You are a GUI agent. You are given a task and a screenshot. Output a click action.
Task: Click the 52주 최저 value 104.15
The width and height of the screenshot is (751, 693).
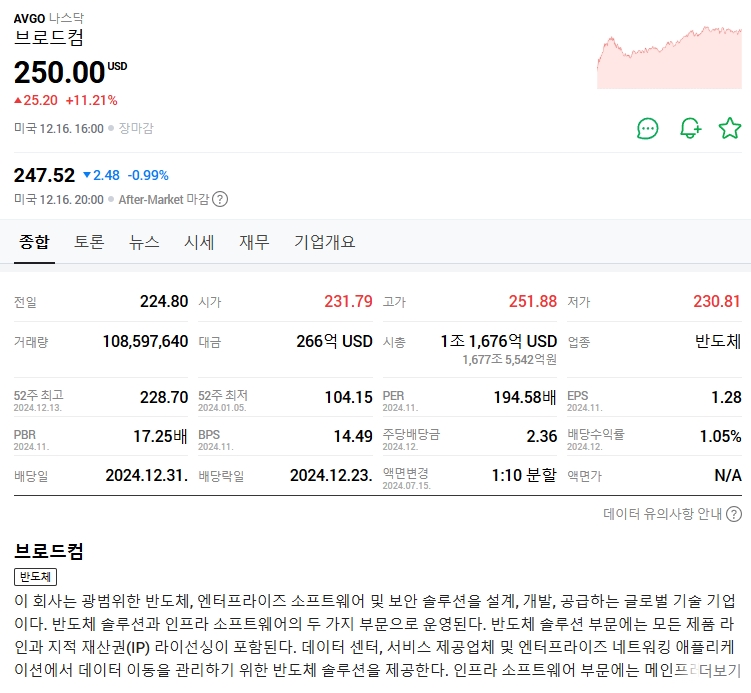tap(348, 397)
